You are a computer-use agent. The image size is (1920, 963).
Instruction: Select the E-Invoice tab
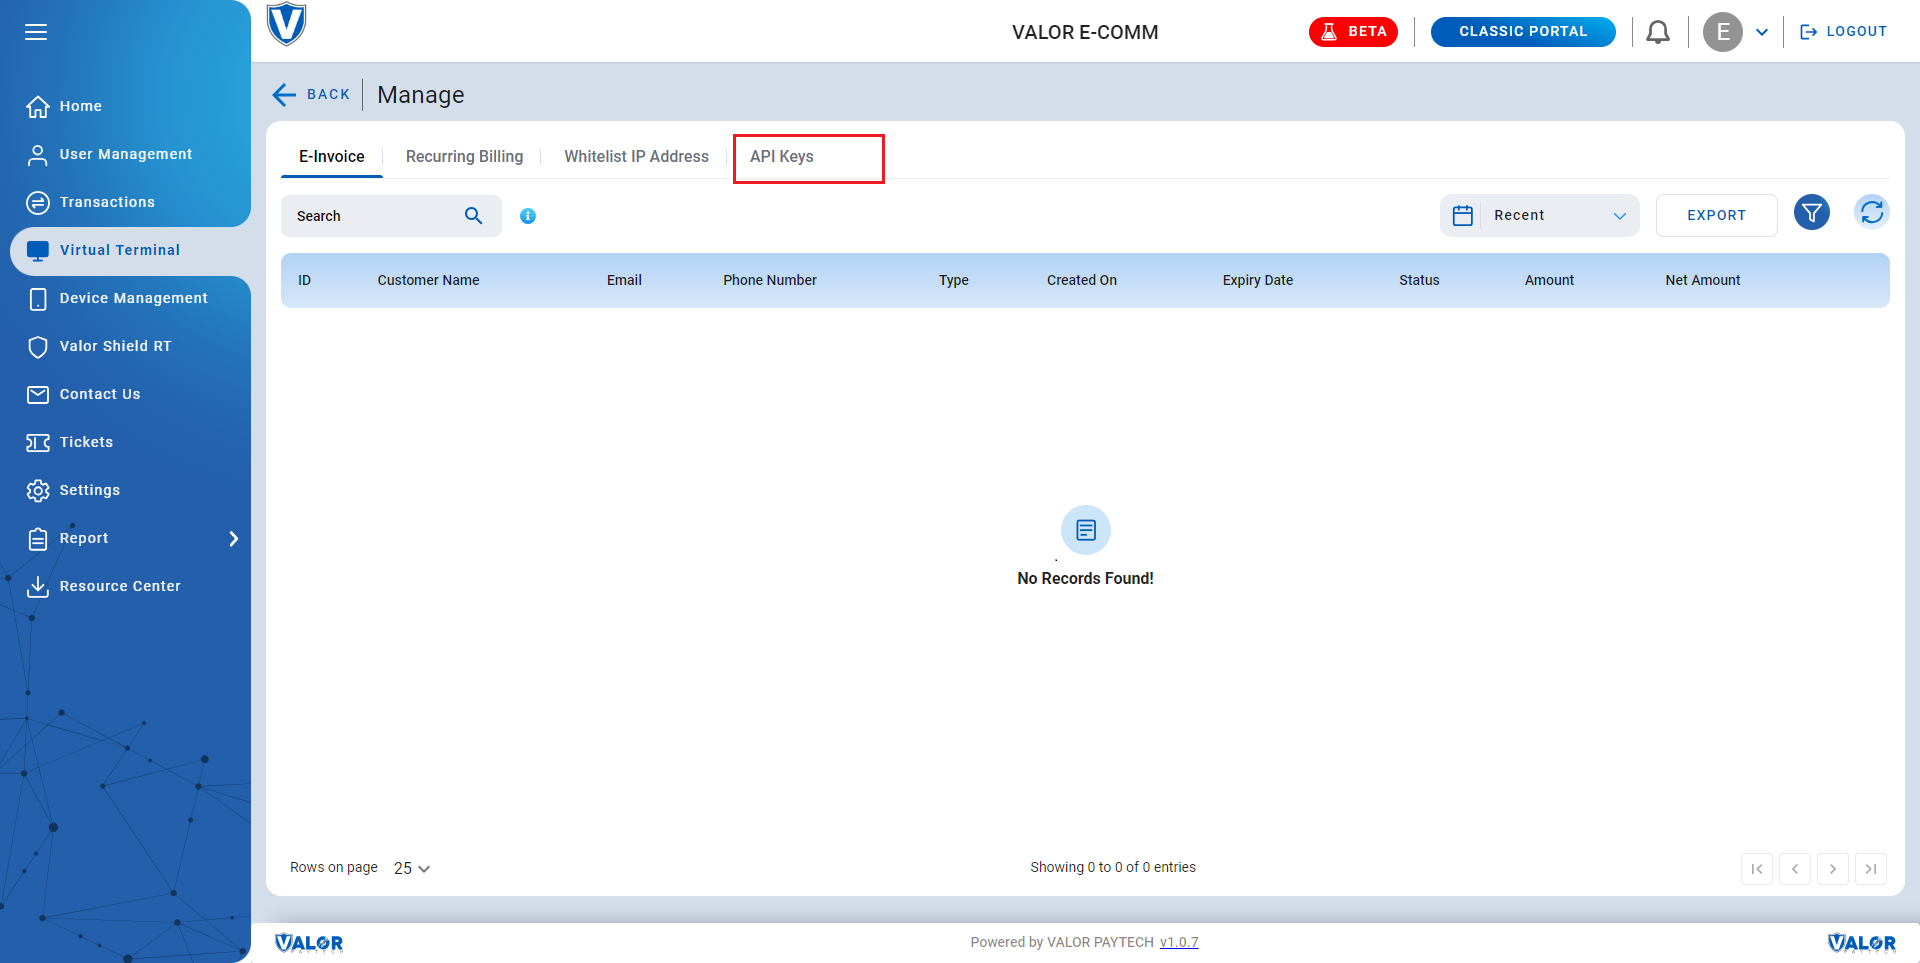pos(332,157)
